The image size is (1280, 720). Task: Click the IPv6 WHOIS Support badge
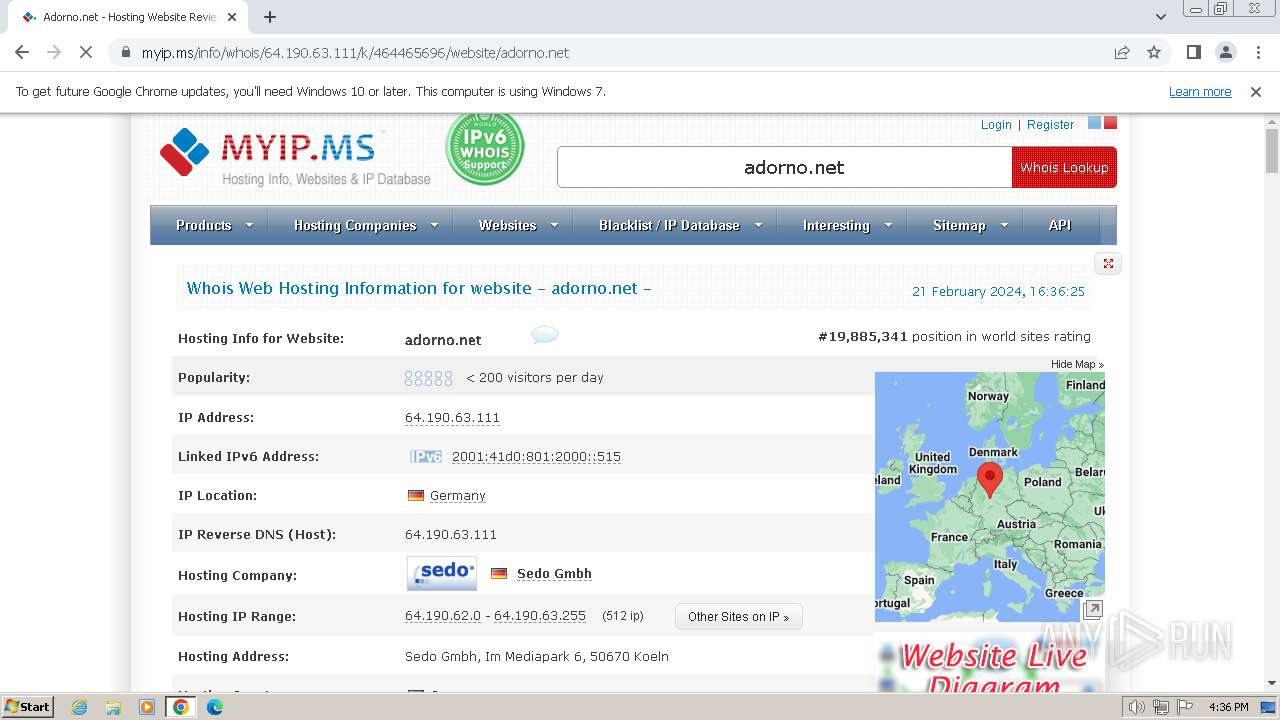[485, 149]
